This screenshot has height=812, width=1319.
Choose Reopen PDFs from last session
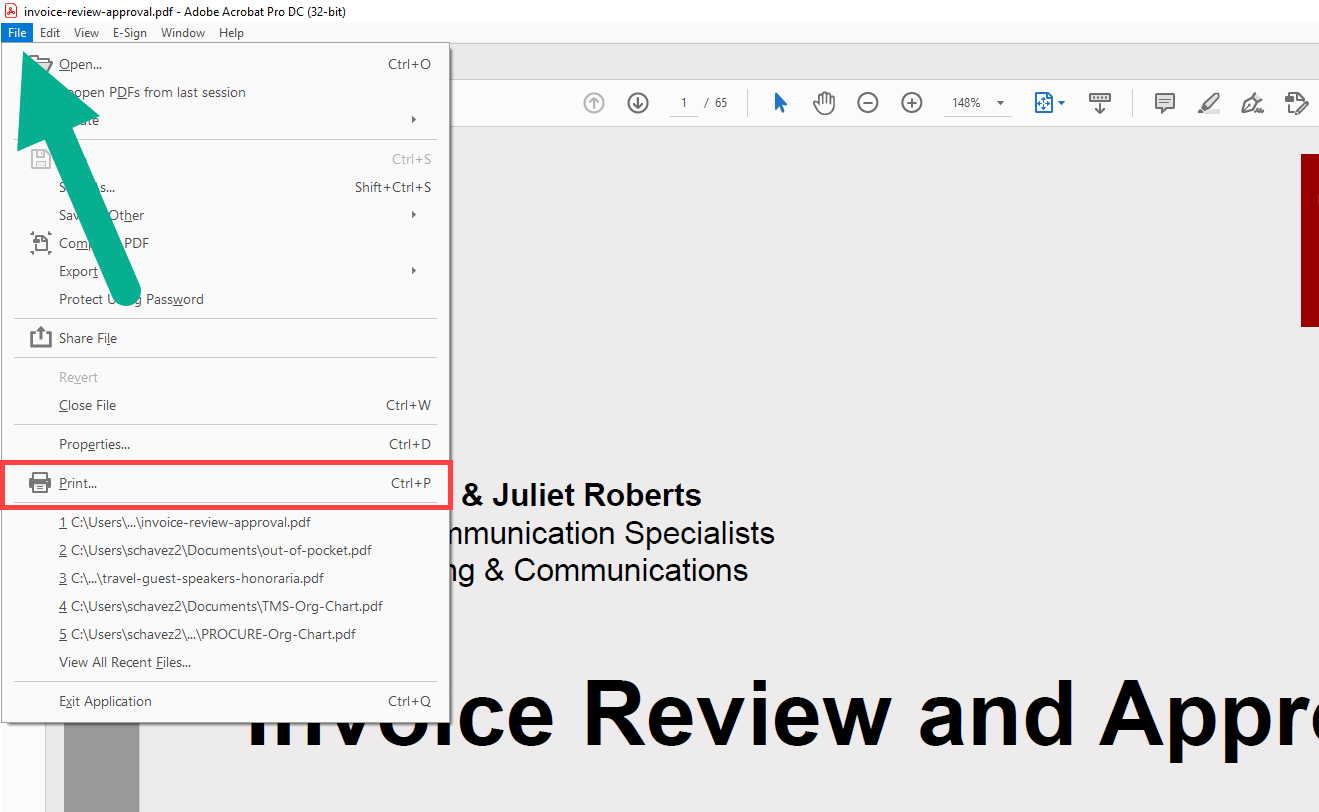pyautogui.click(x=225, y=92)
